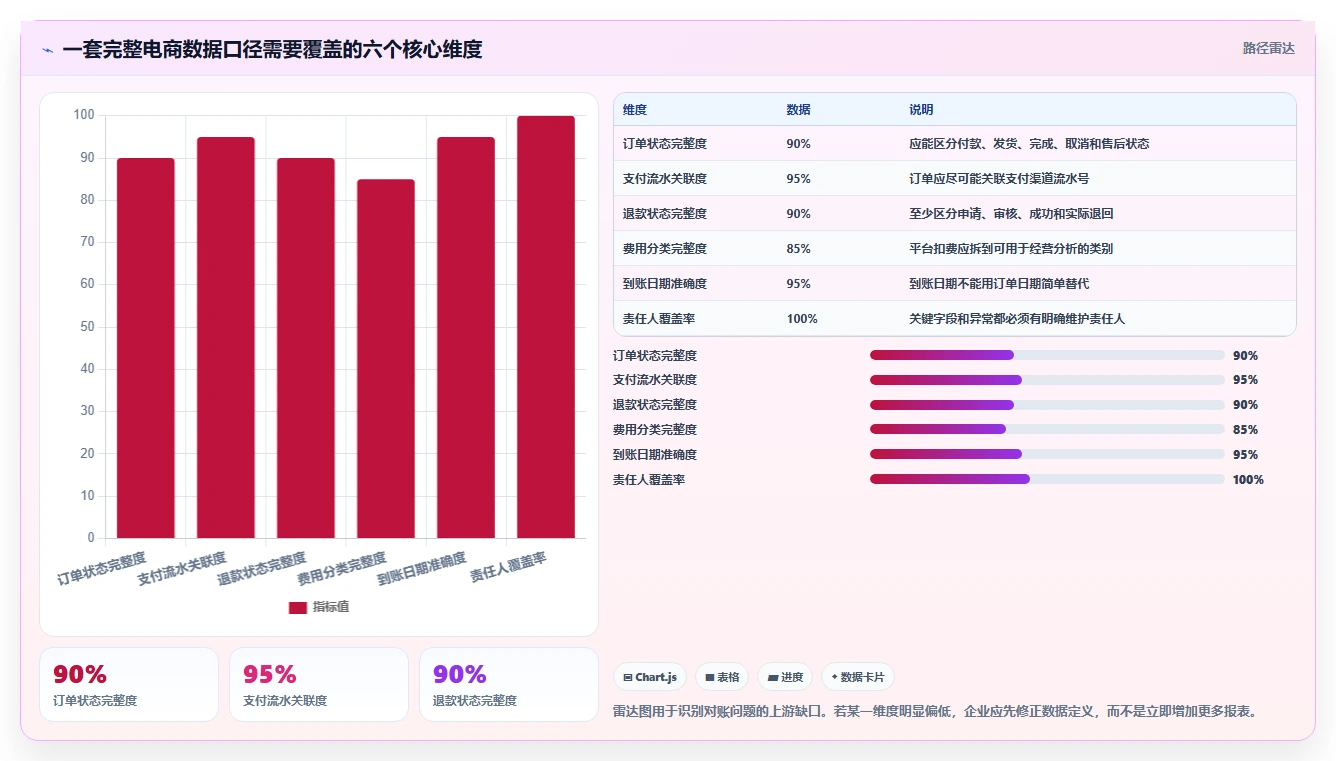Click the 85% value beside progress bar
The height and width of the screenshot is (761, 1336).
[1245, 430]
